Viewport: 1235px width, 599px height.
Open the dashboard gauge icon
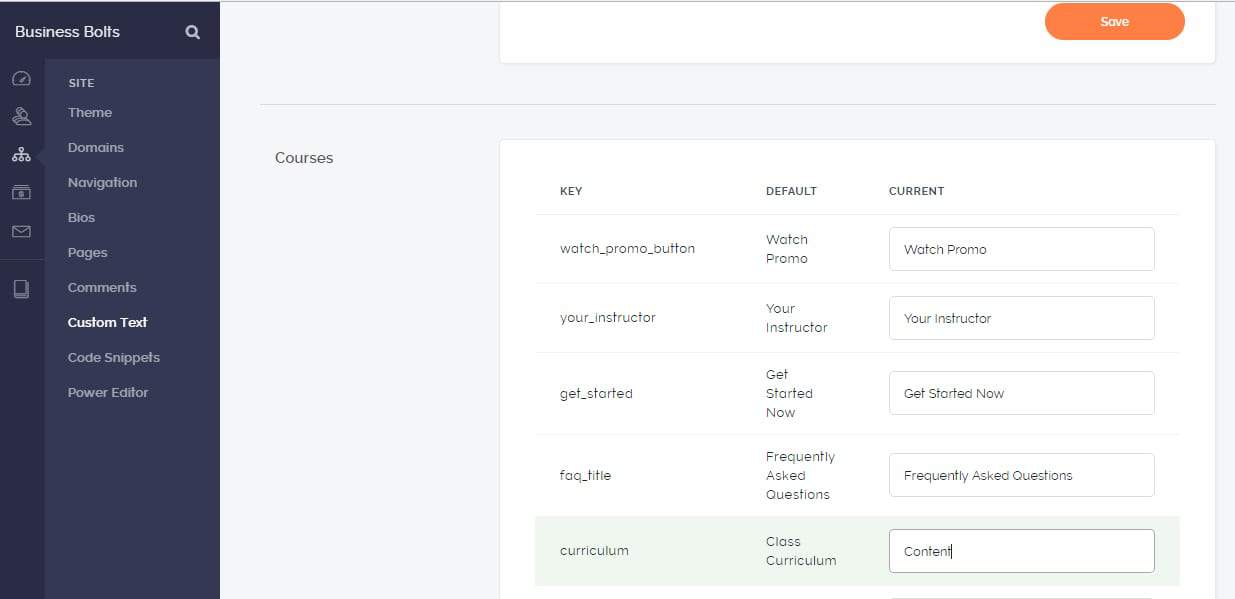pyautogui.click(x=21, y=78)
